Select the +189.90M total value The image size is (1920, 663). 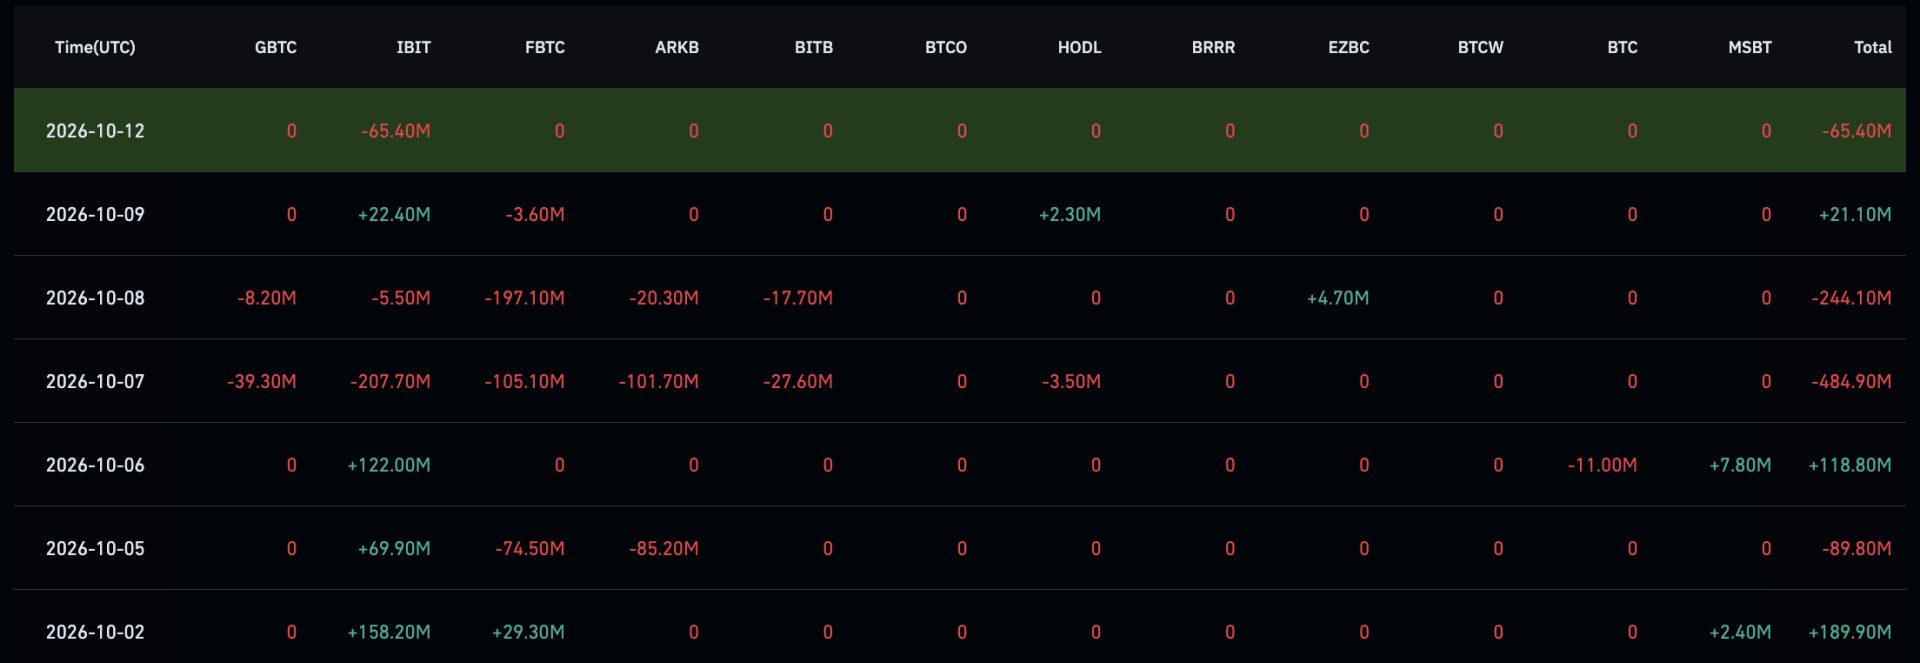(x=1850, y=632)
